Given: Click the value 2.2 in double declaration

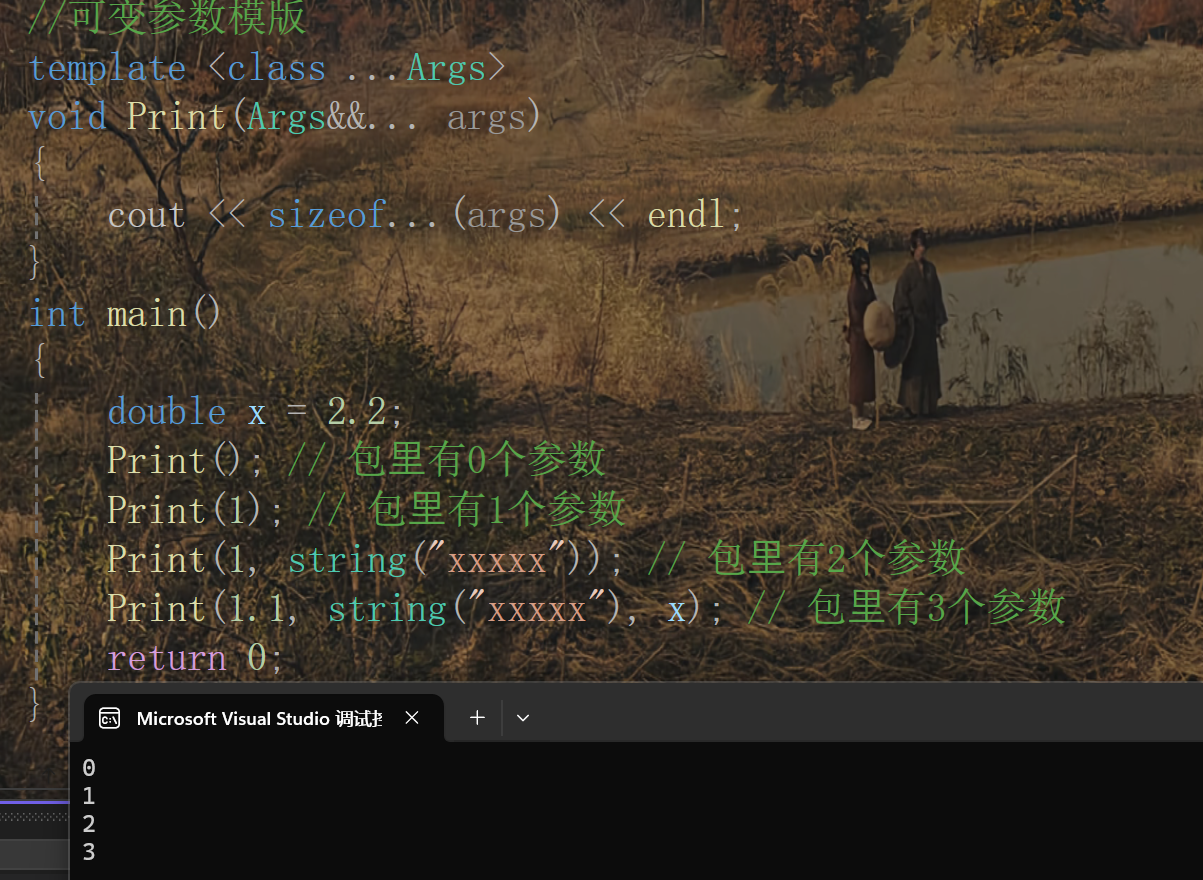Looking at the screenshot, I should pyautogui.click(x=357, y=411).
